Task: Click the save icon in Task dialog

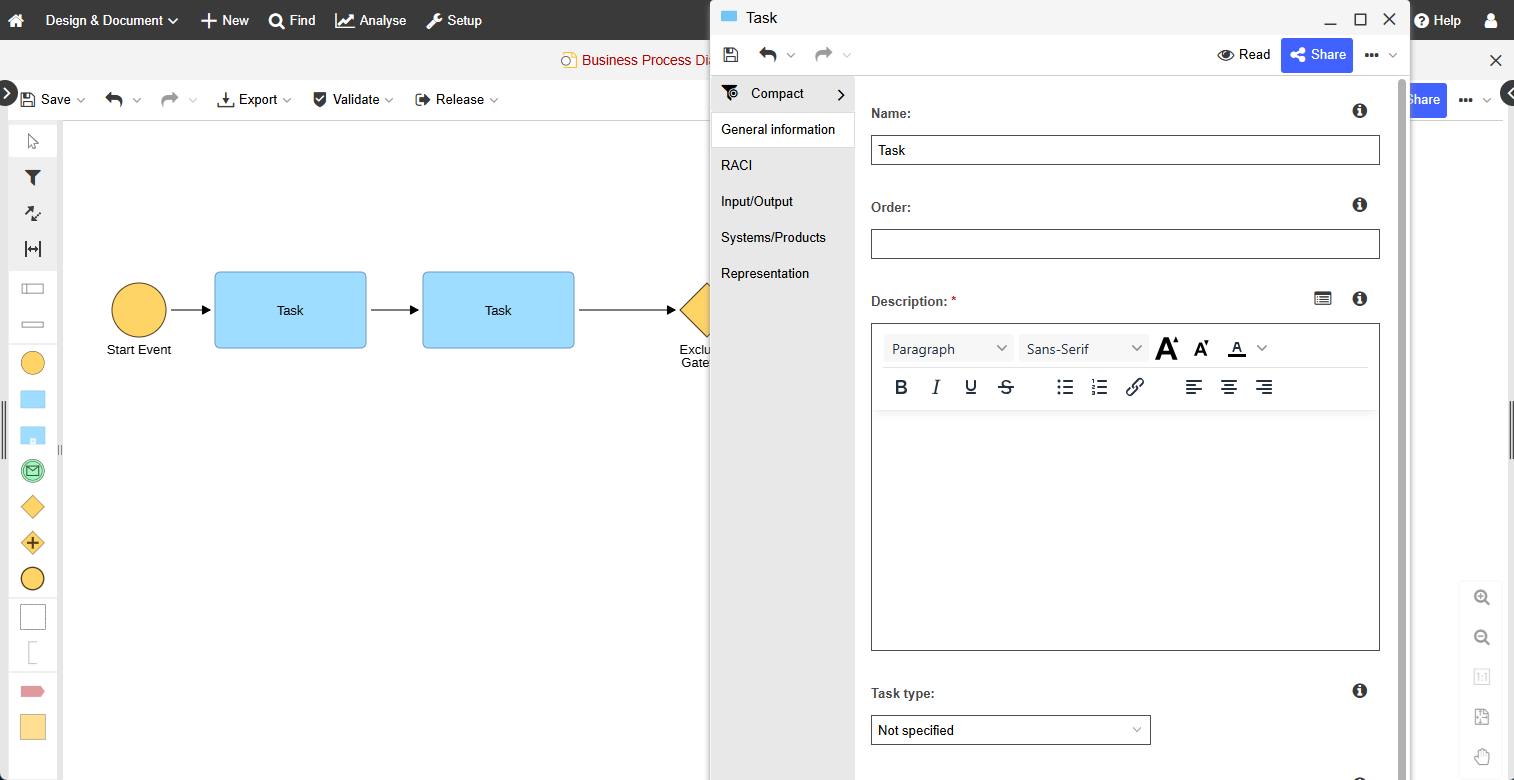Action: point(731,55)
